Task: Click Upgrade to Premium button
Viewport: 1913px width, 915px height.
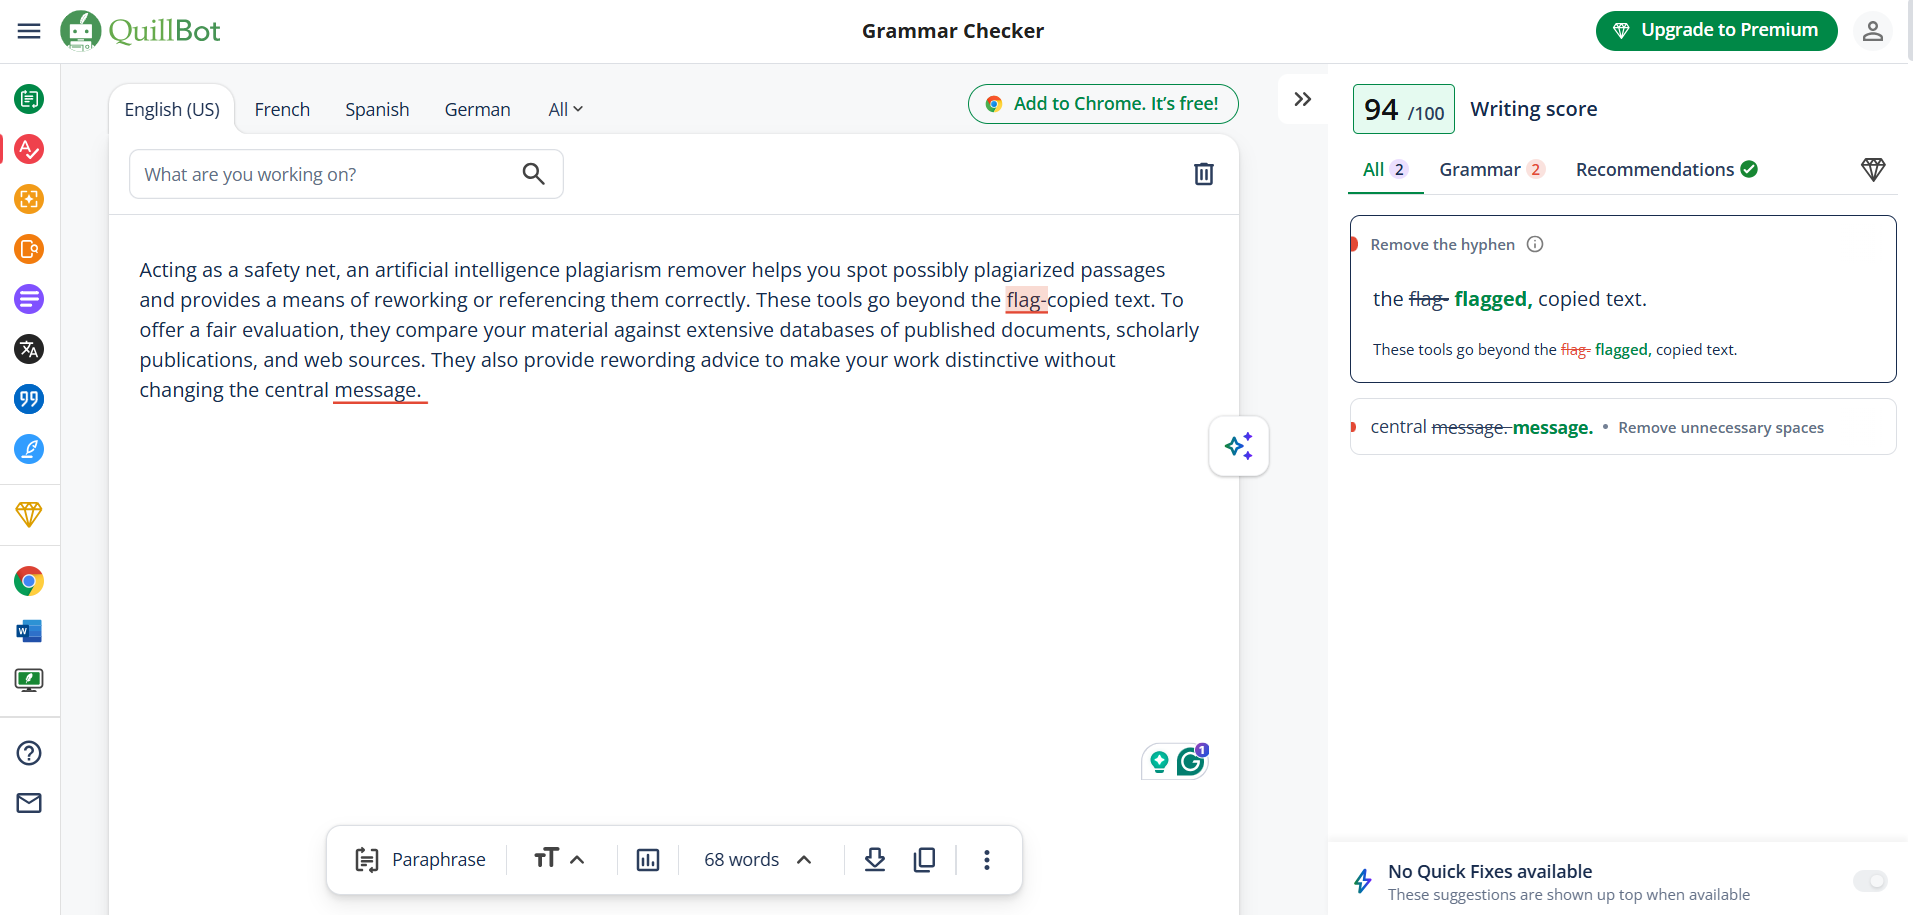Action: click(x=1716, y=30)
